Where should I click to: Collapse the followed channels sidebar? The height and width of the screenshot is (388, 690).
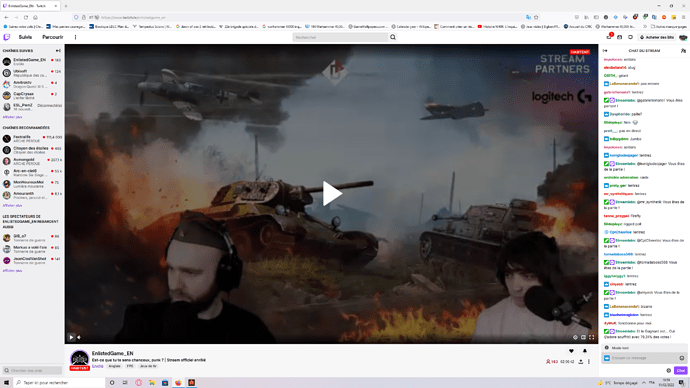tap(58, 51)
